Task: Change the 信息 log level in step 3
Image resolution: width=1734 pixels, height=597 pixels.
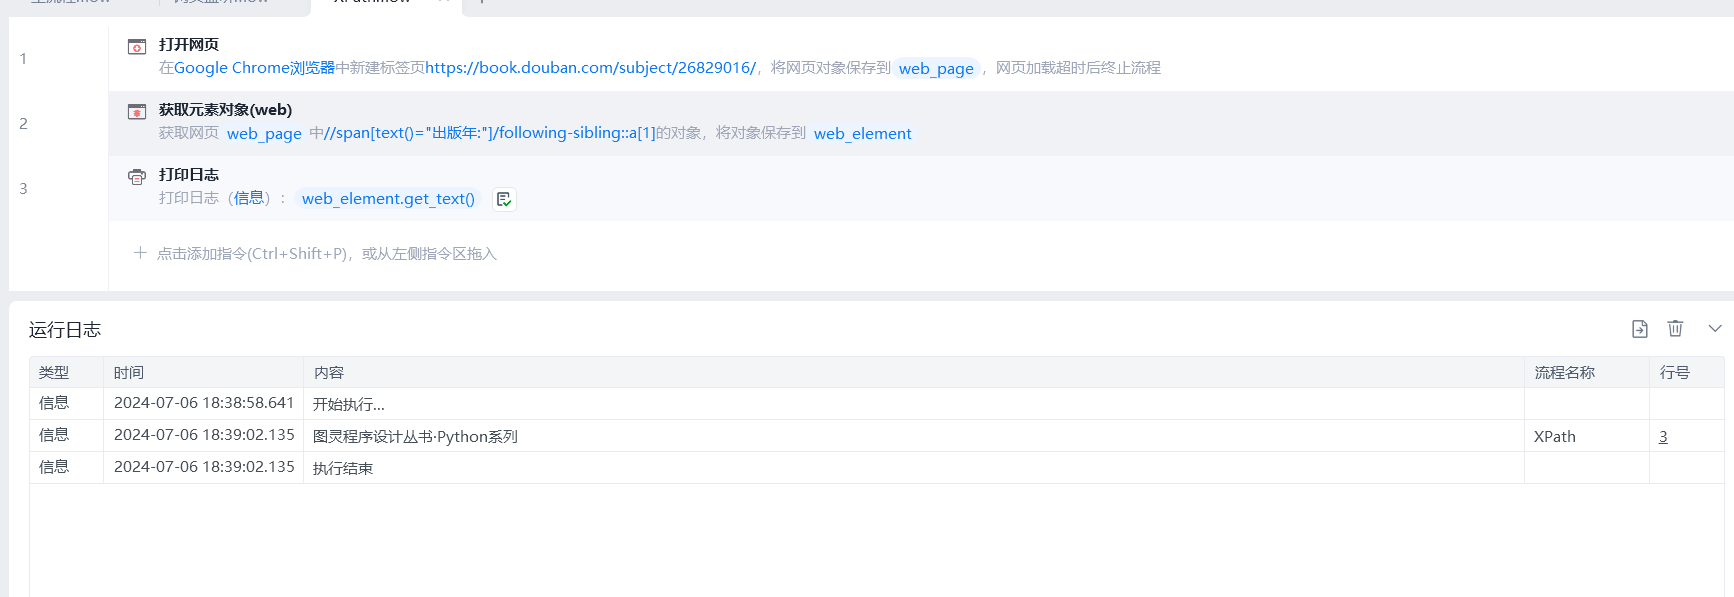Action: coord(249,198)
